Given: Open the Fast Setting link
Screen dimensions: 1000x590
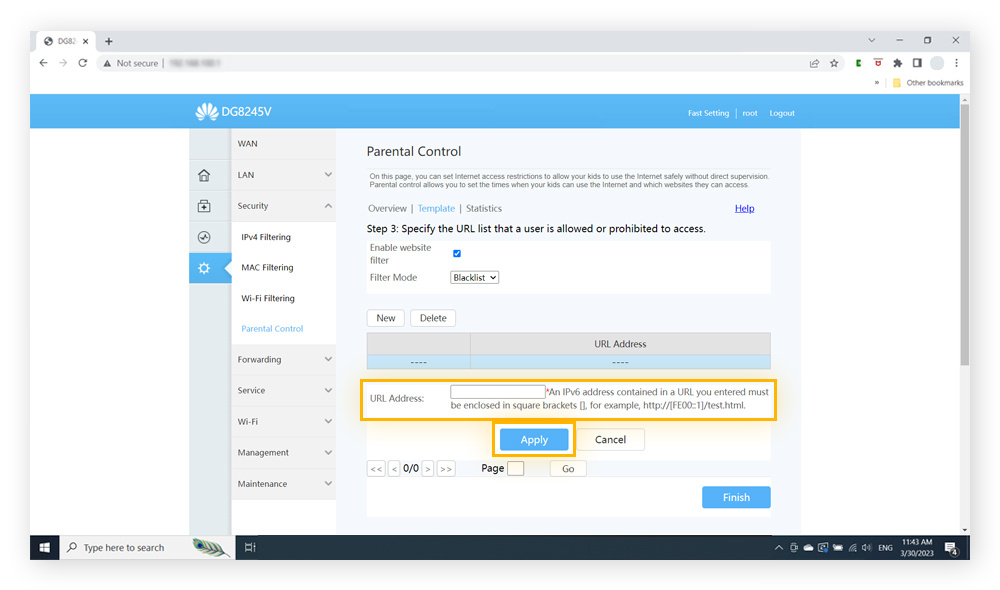Looking at the screenshot, I should tap(708, 114).
